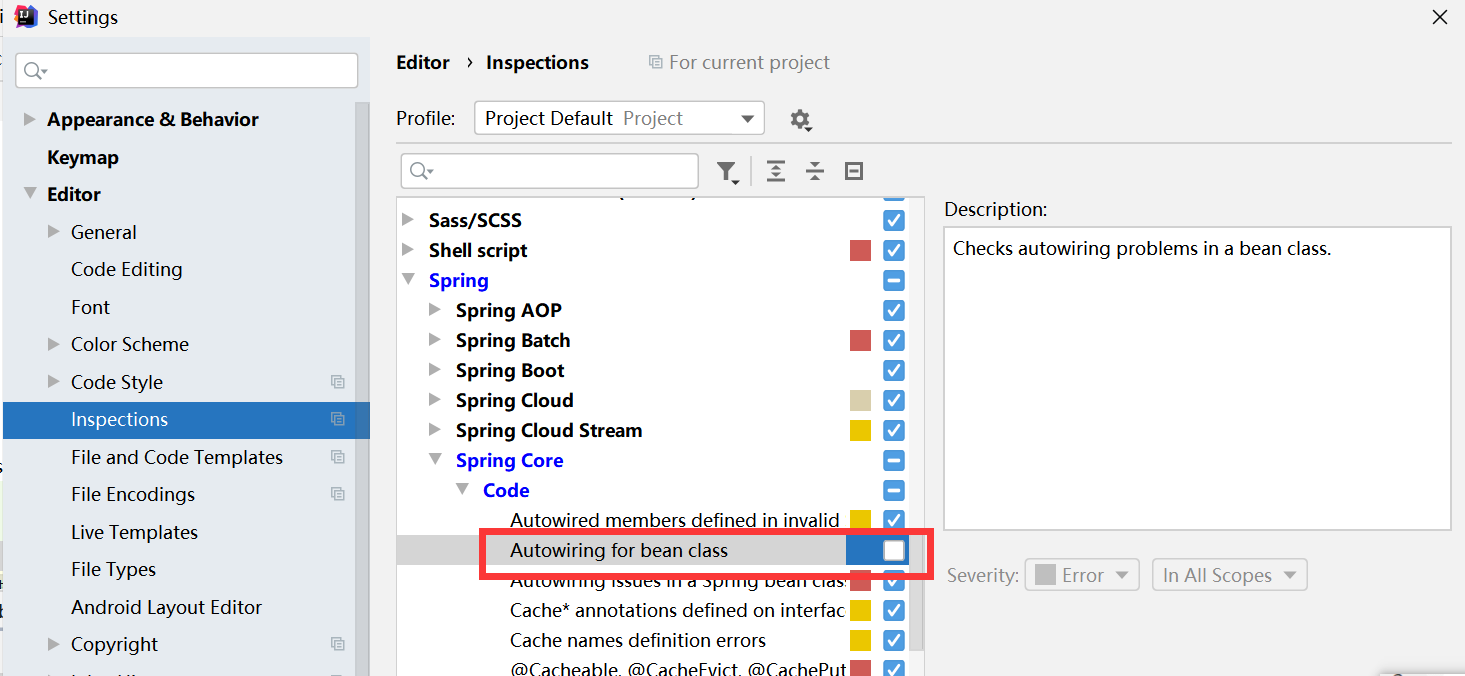Click the Editor breadcrumb link
Image resolution: width=1465 pixels, height=676 pixels.
click(x=423, y=62)
